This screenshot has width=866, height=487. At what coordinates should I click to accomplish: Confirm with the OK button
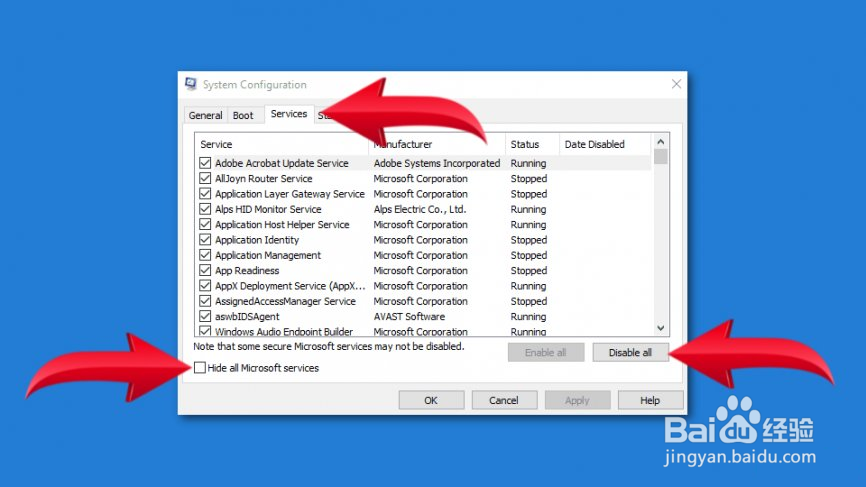pyautogui.click(x=431, y=400)
